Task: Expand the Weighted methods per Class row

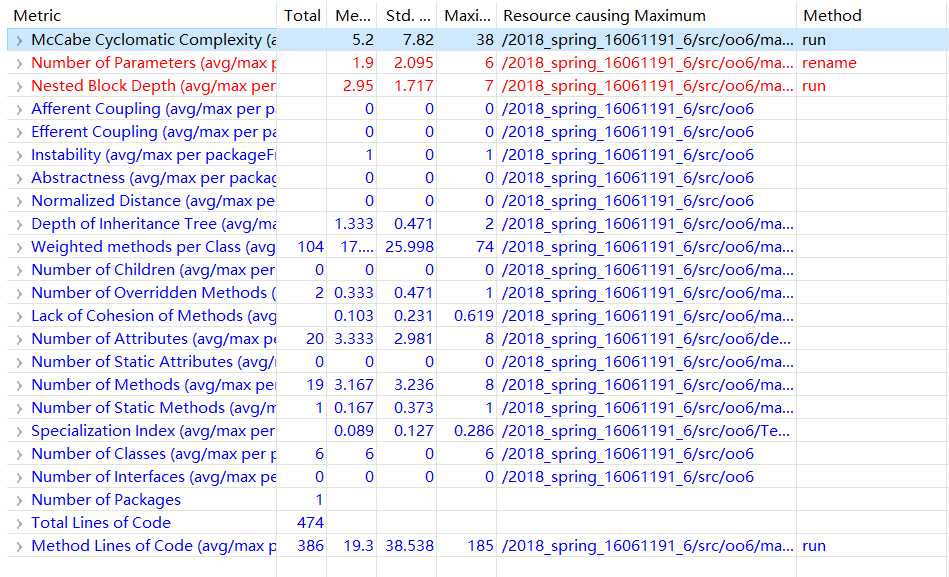Action: click(19, 248)
